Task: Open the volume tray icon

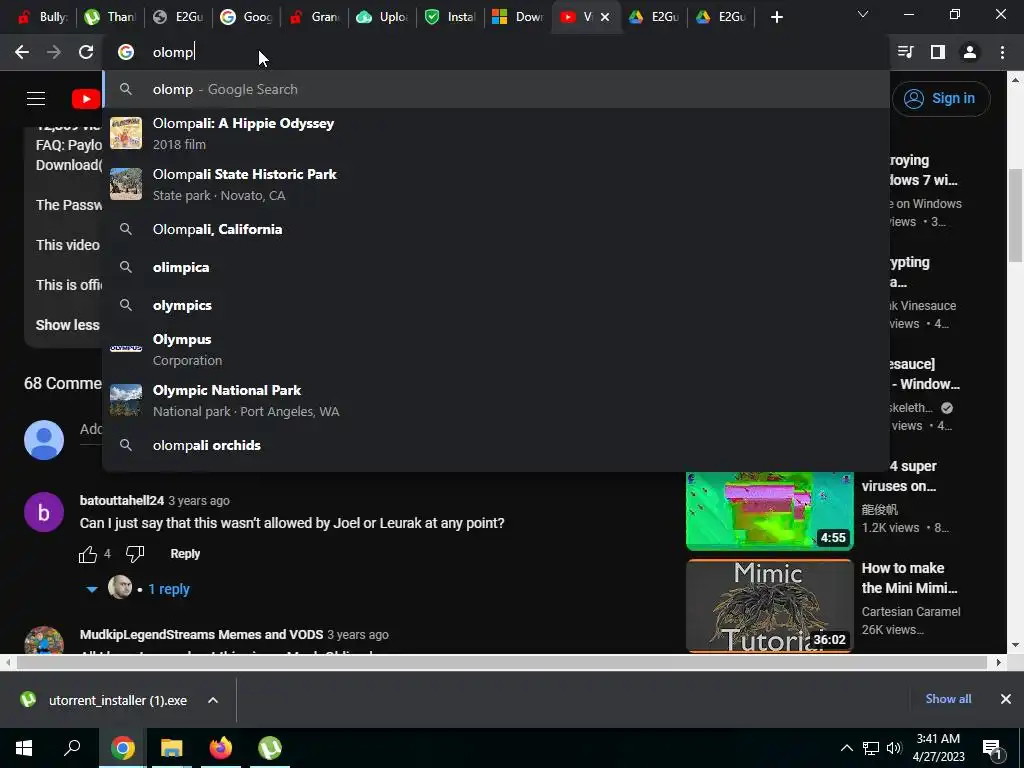Action: (894, 748)
